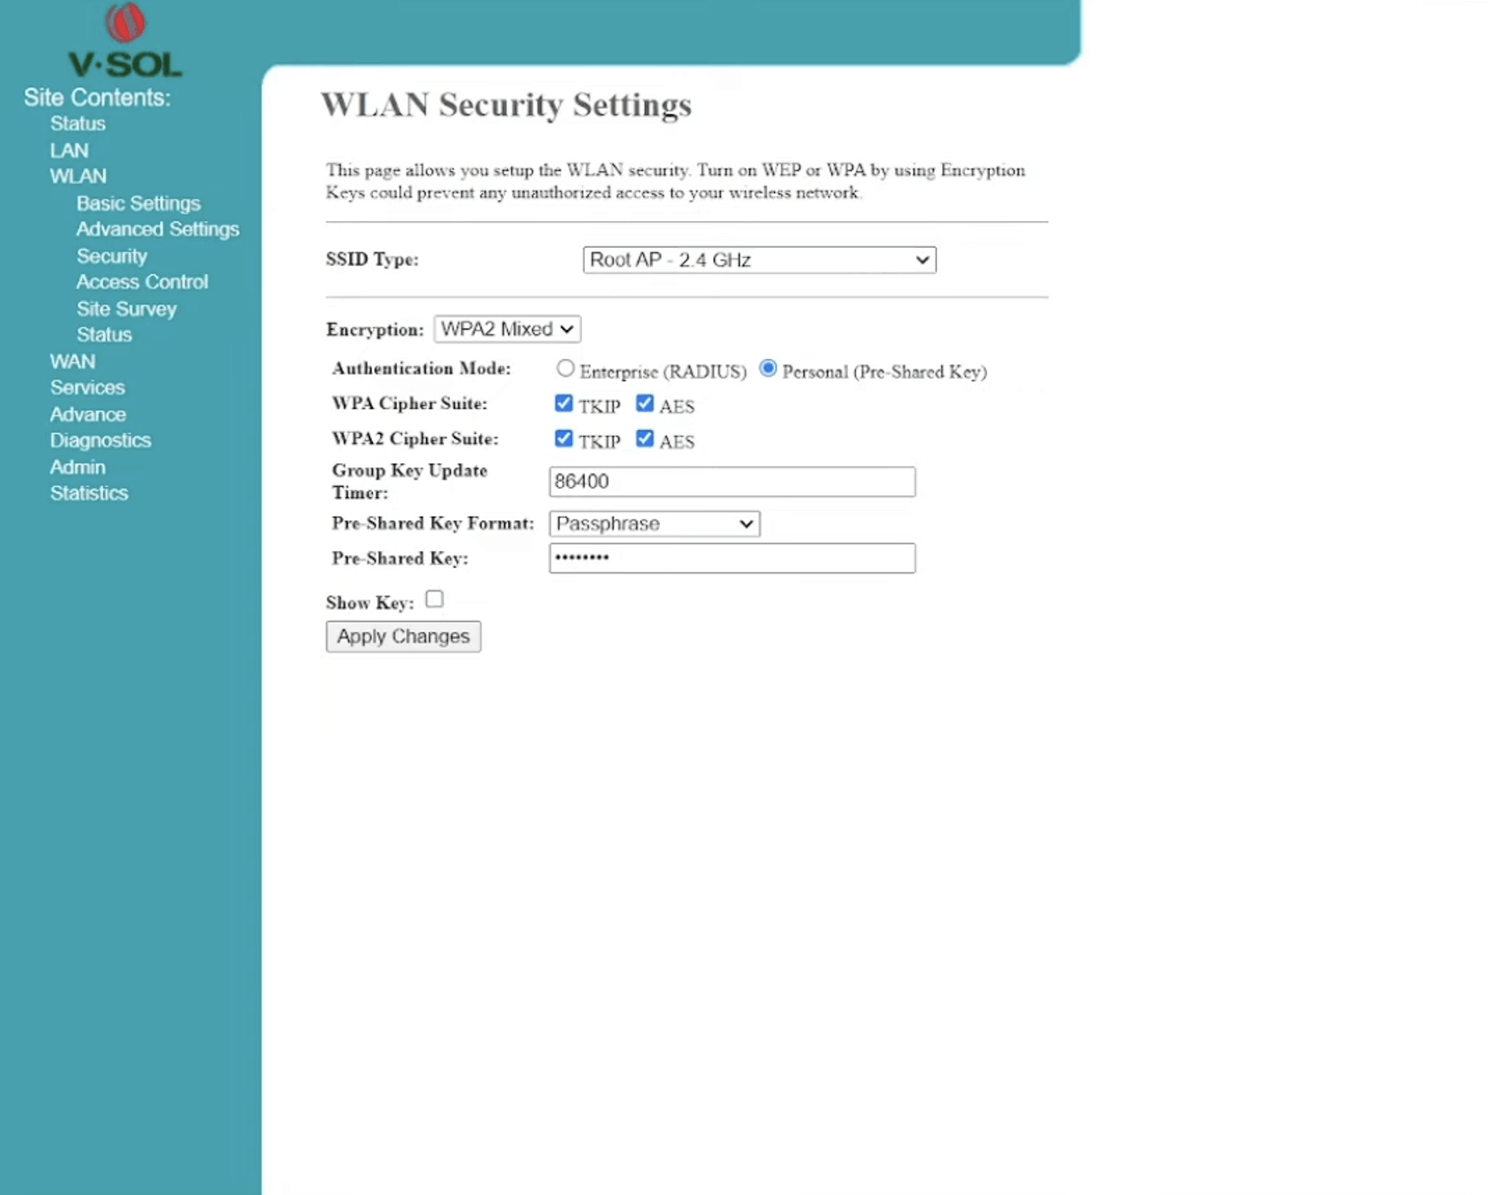Image resolution: width=1500 pixels, height=1195 pixels.
Task: Toggle AES under WPA2 Cipher Suite
Action: (645, 439)
